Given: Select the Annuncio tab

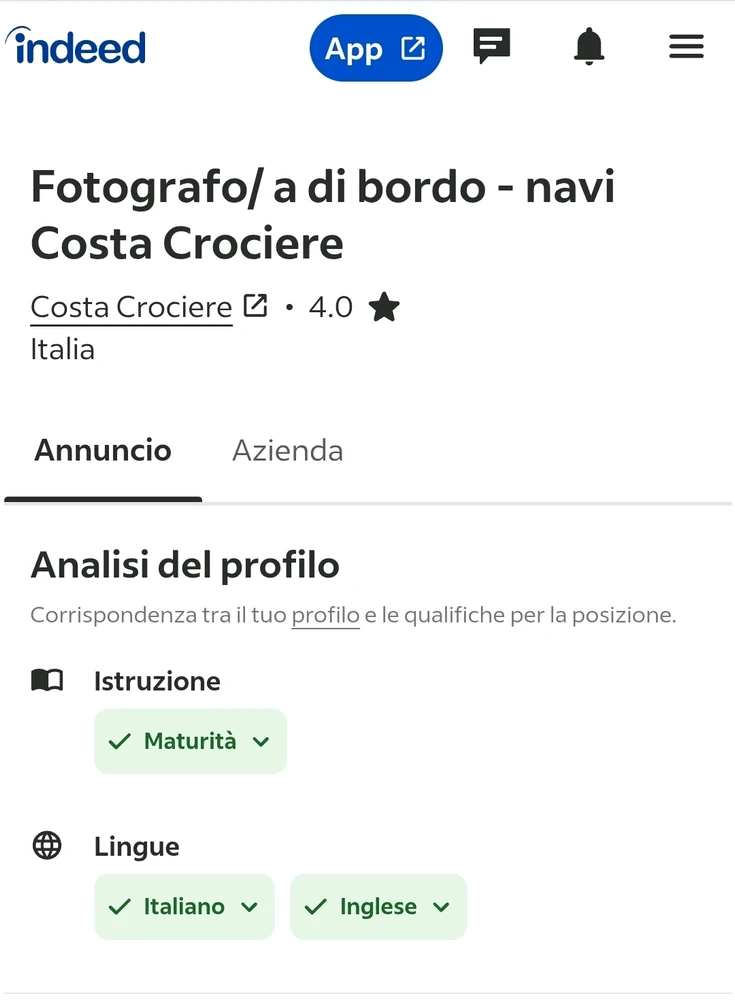Looking at the screenshot, I should click(103, 450).
